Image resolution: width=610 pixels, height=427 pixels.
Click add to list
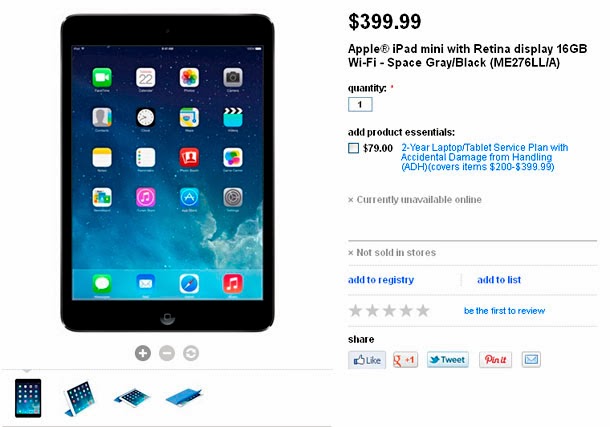[x=499, y=280]
